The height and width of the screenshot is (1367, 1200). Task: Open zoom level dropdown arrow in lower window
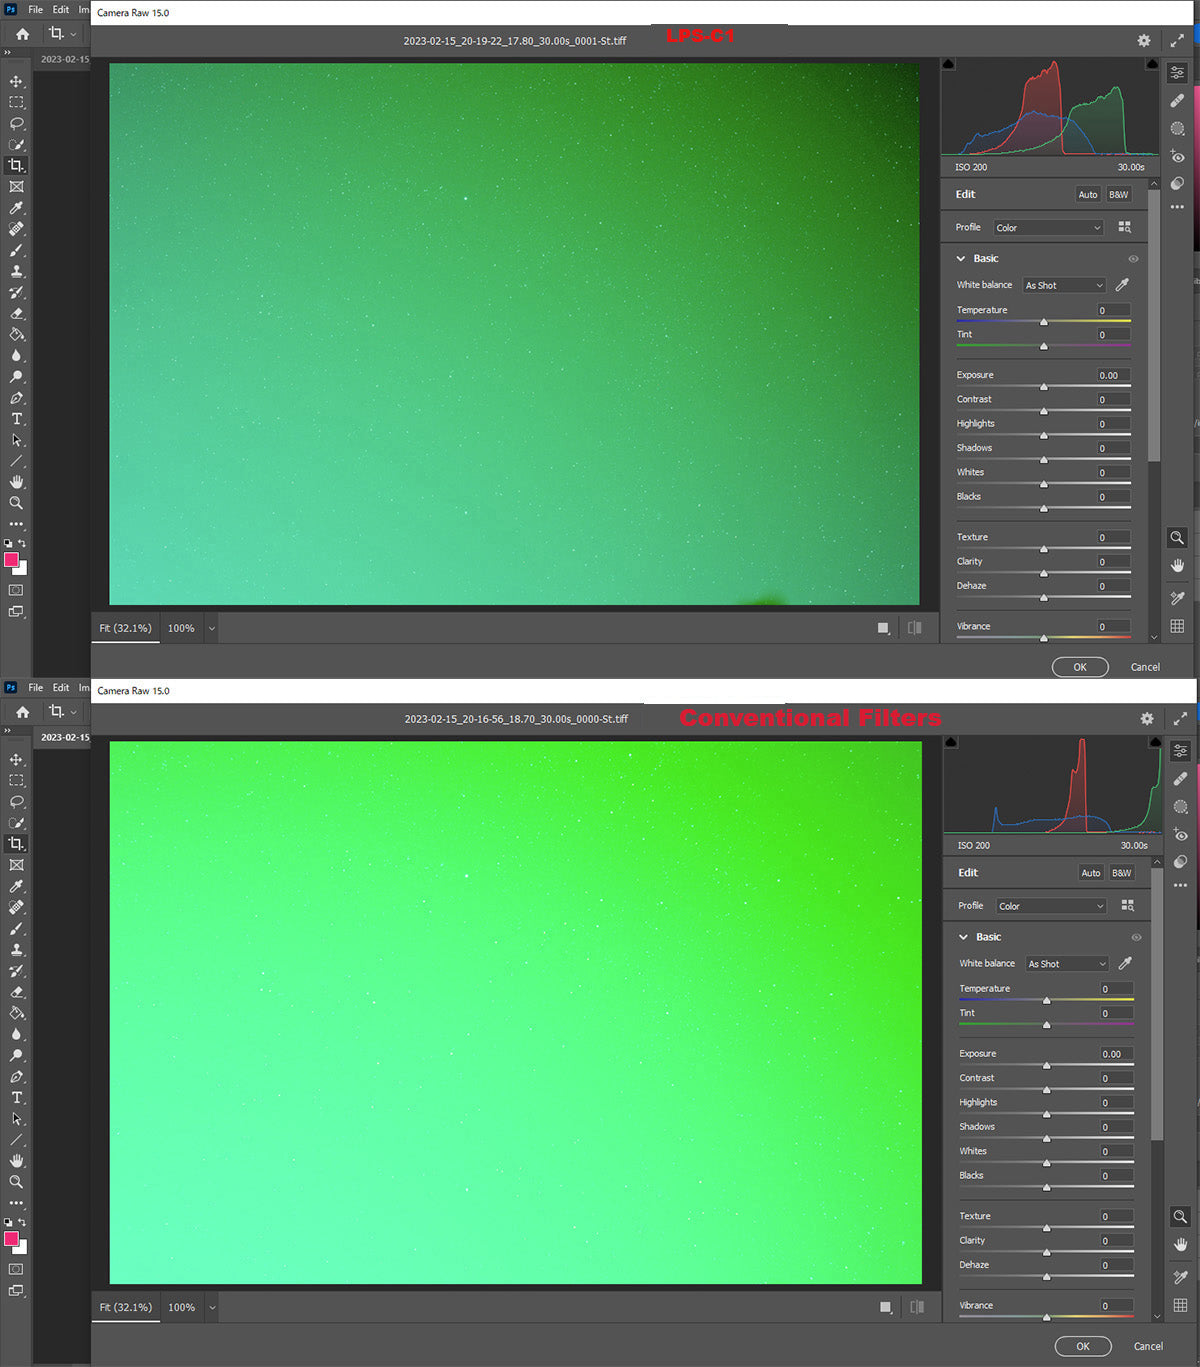tap(211, 1307)
